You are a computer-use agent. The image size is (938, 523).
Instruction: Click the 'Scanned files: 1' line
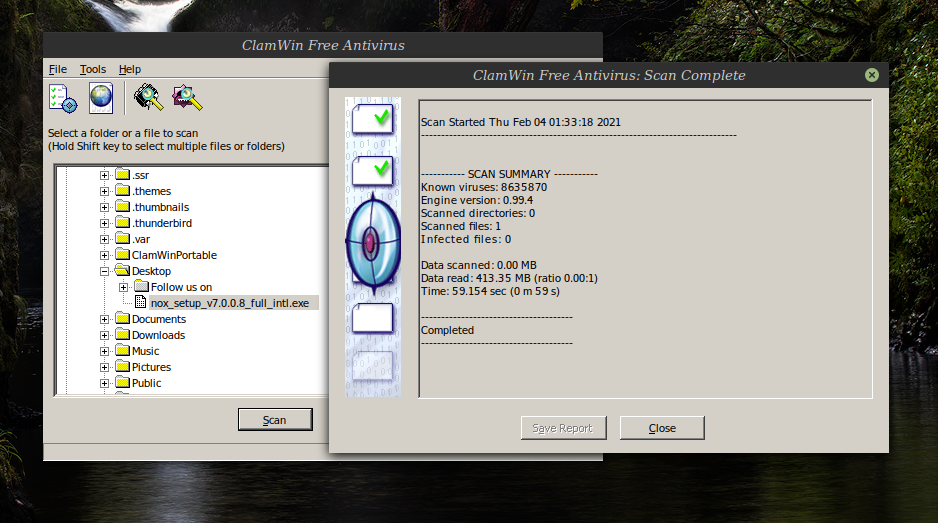[461, 226]
